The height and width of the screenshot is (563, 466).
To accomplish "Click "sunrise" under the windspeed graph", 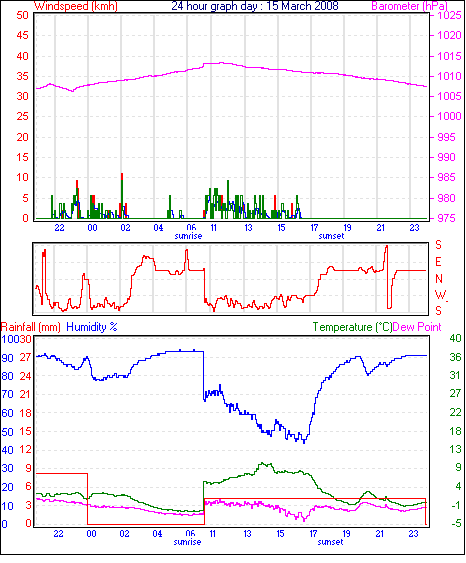I will point(188,236).
